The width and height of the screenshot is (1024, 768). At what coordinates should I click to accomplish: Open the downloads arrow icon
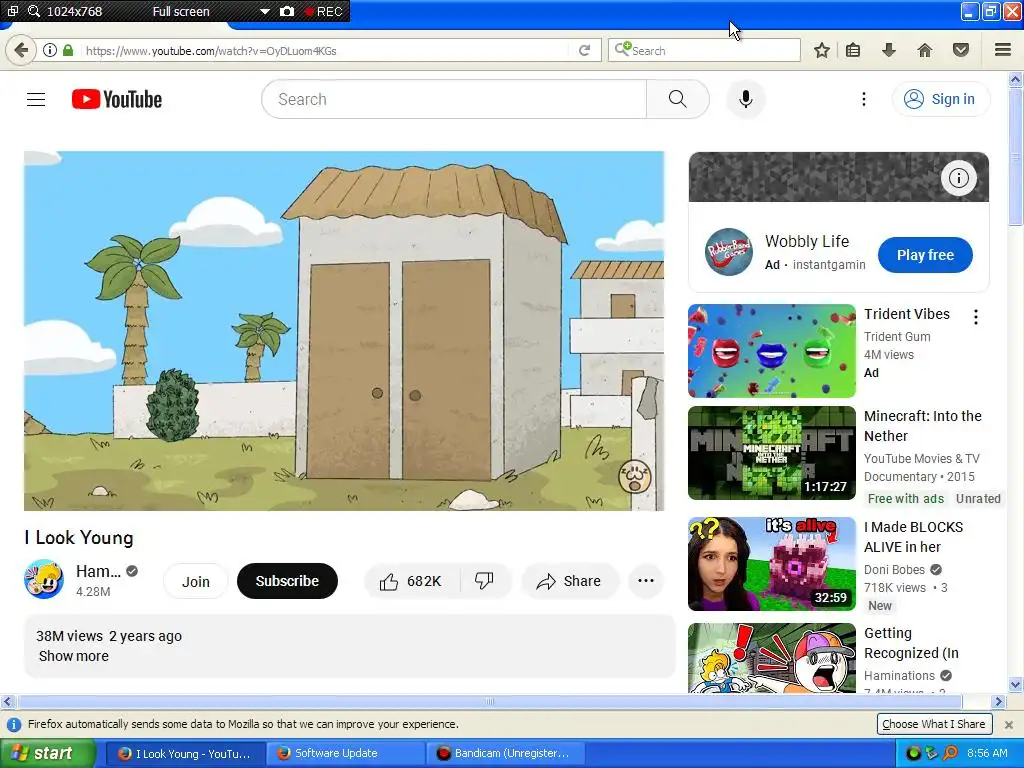889,50
